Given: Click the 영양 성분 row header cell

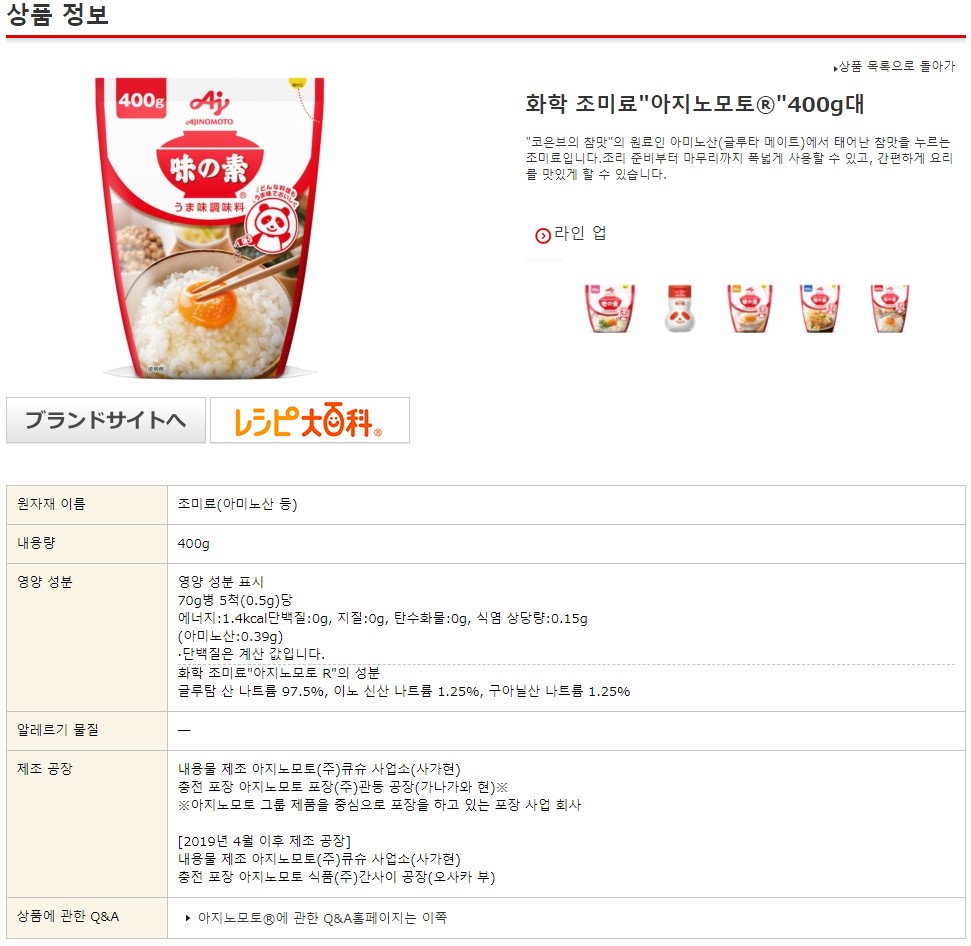Looking at the screenshot, I should pyautogui.click(x=87, y=638).
